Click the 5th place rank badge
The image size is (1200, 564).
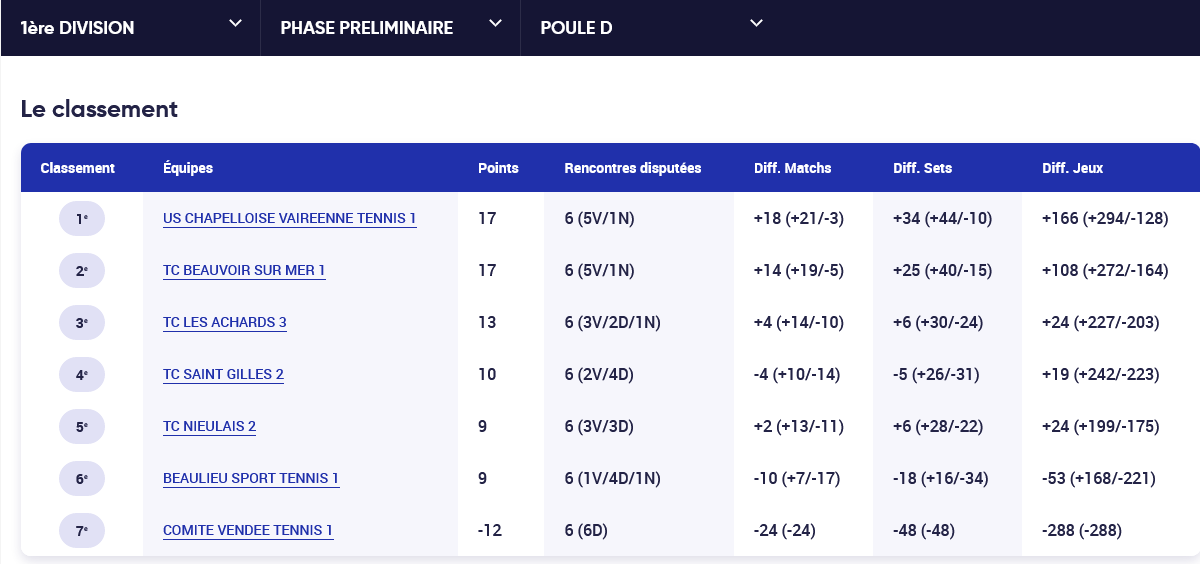tap(82, 426)
